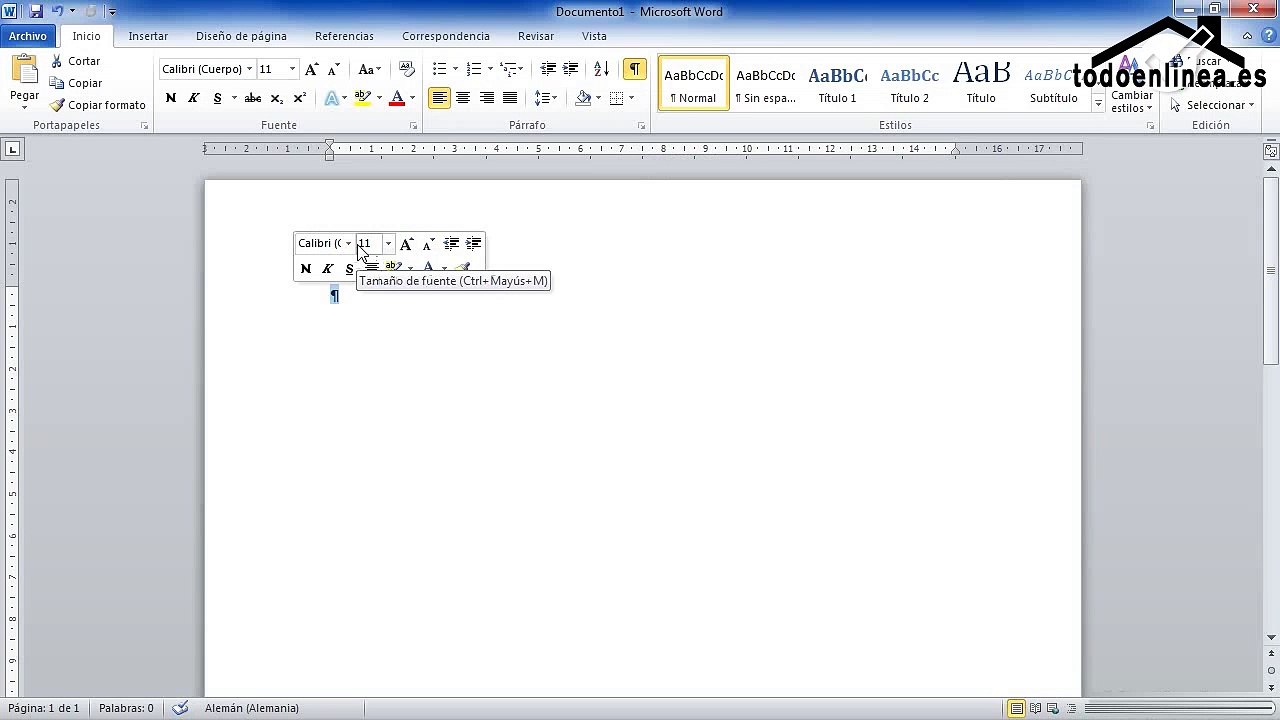Image resolution: width=1280 pixels, height=720 pixels.
Task: Switch to the Diseño de página tab
Action: (241, 36)
